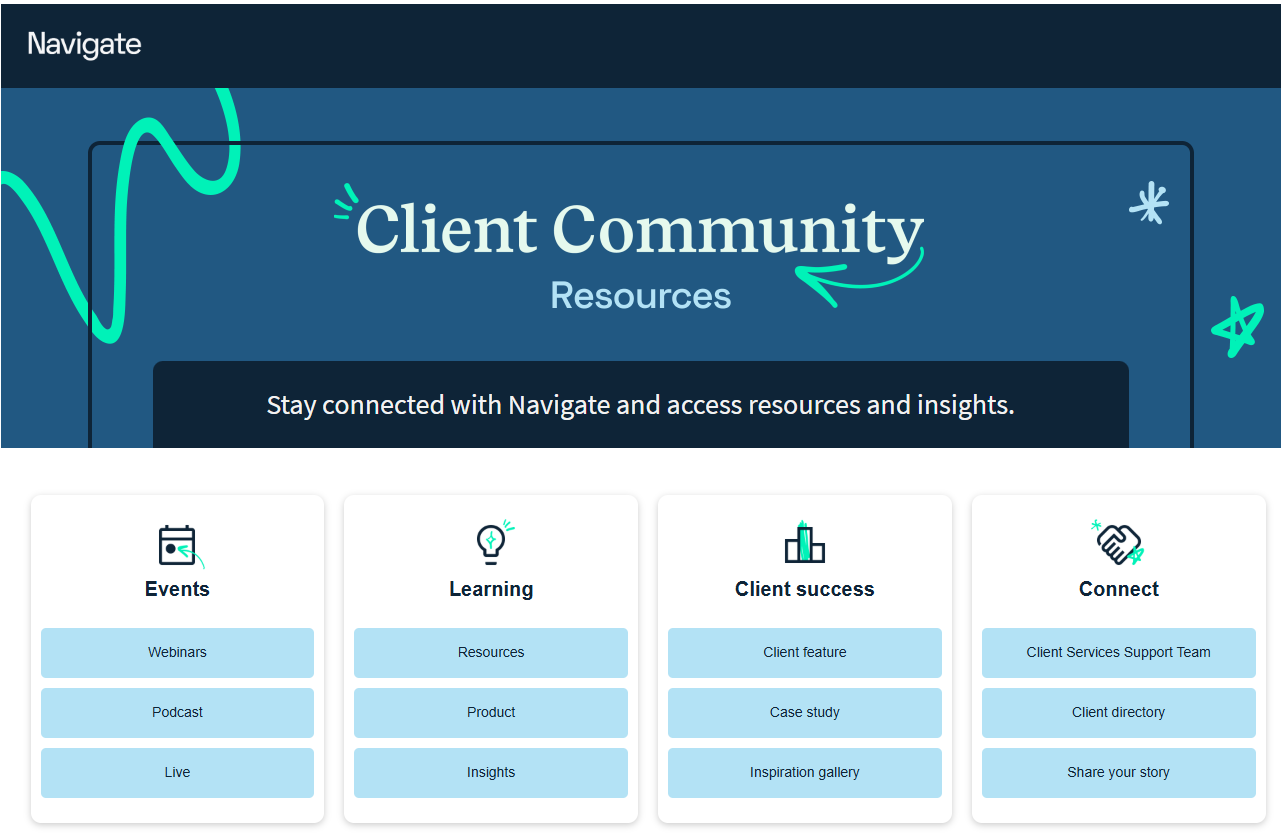Viewport: 1282px width, 838px height.
Task: Click the Connect handshake icon
Action: click(1118, 544)
